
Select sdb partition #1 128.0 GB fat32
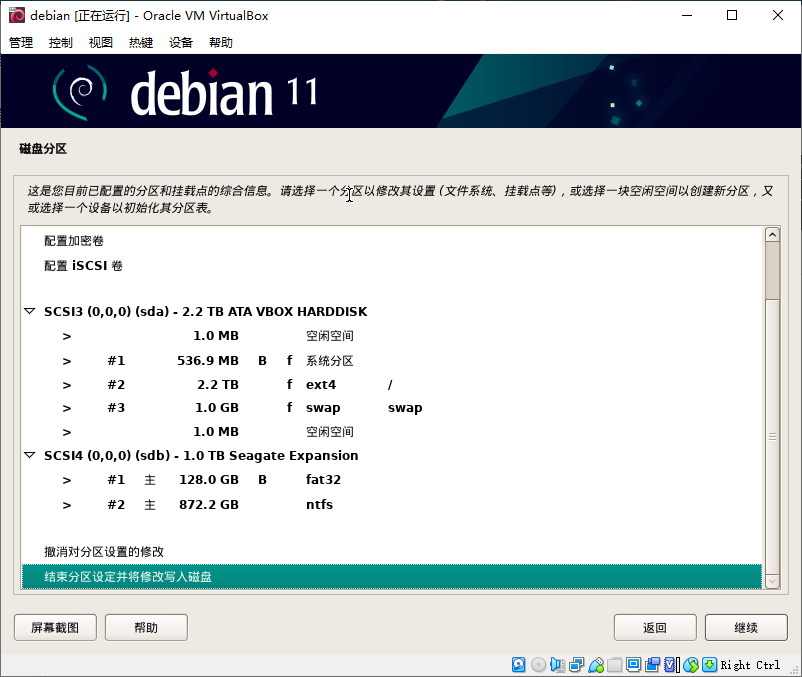(392, 480)
